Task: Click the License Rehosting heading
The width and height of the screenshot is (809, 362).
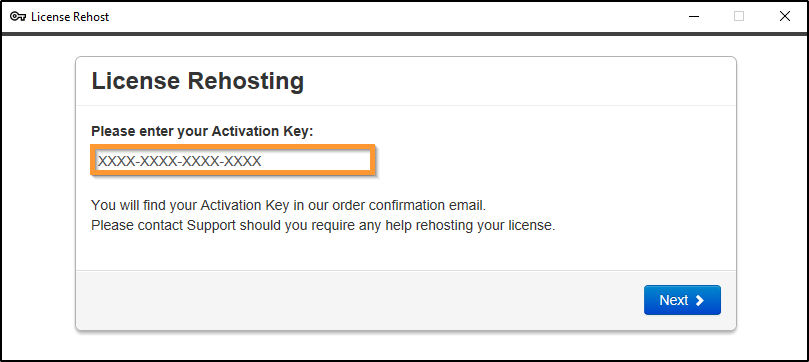Action: 198,81
